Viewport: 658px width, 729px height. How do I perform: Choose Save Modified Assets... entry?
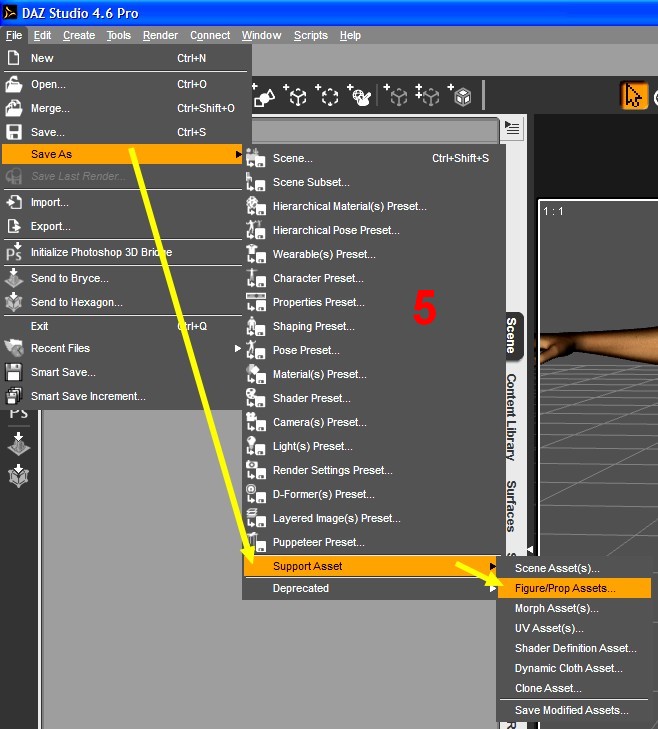pyautogui.click(x=574, y=710)
